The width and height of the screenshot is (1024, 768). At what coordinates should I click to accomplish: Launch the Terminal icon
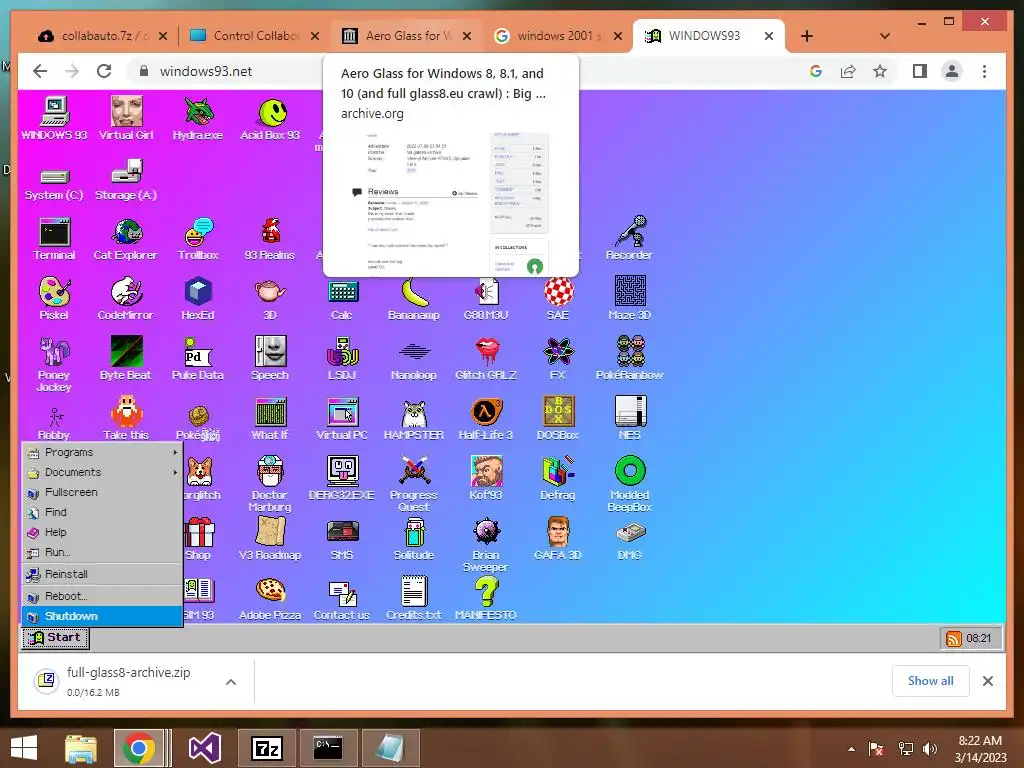(54, 239)
